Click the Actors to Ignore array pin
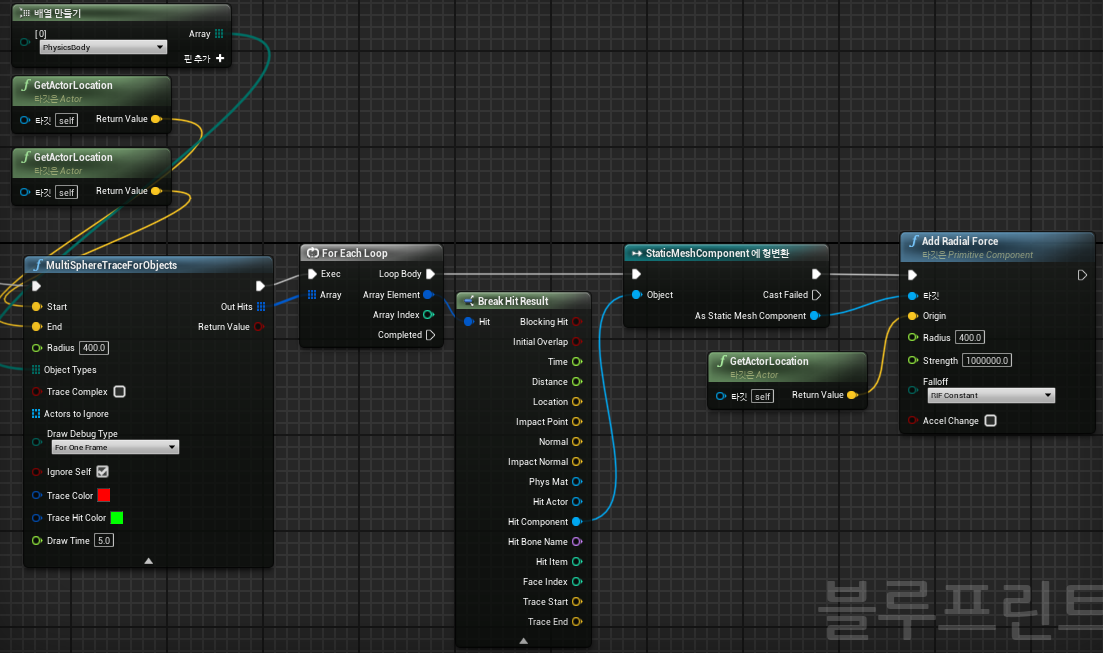The height and width of the screenshot is (653, 1103). [x=36, y=414]
